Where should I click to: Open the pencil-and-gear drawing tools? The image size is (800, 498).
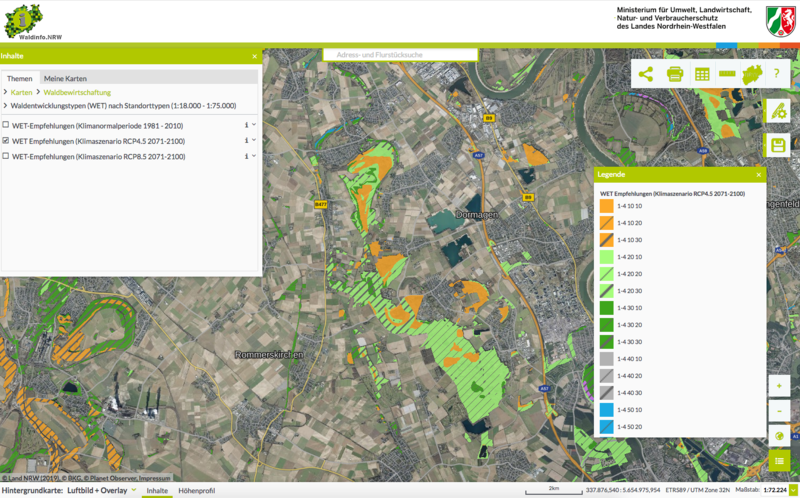[x=779, y=113]
